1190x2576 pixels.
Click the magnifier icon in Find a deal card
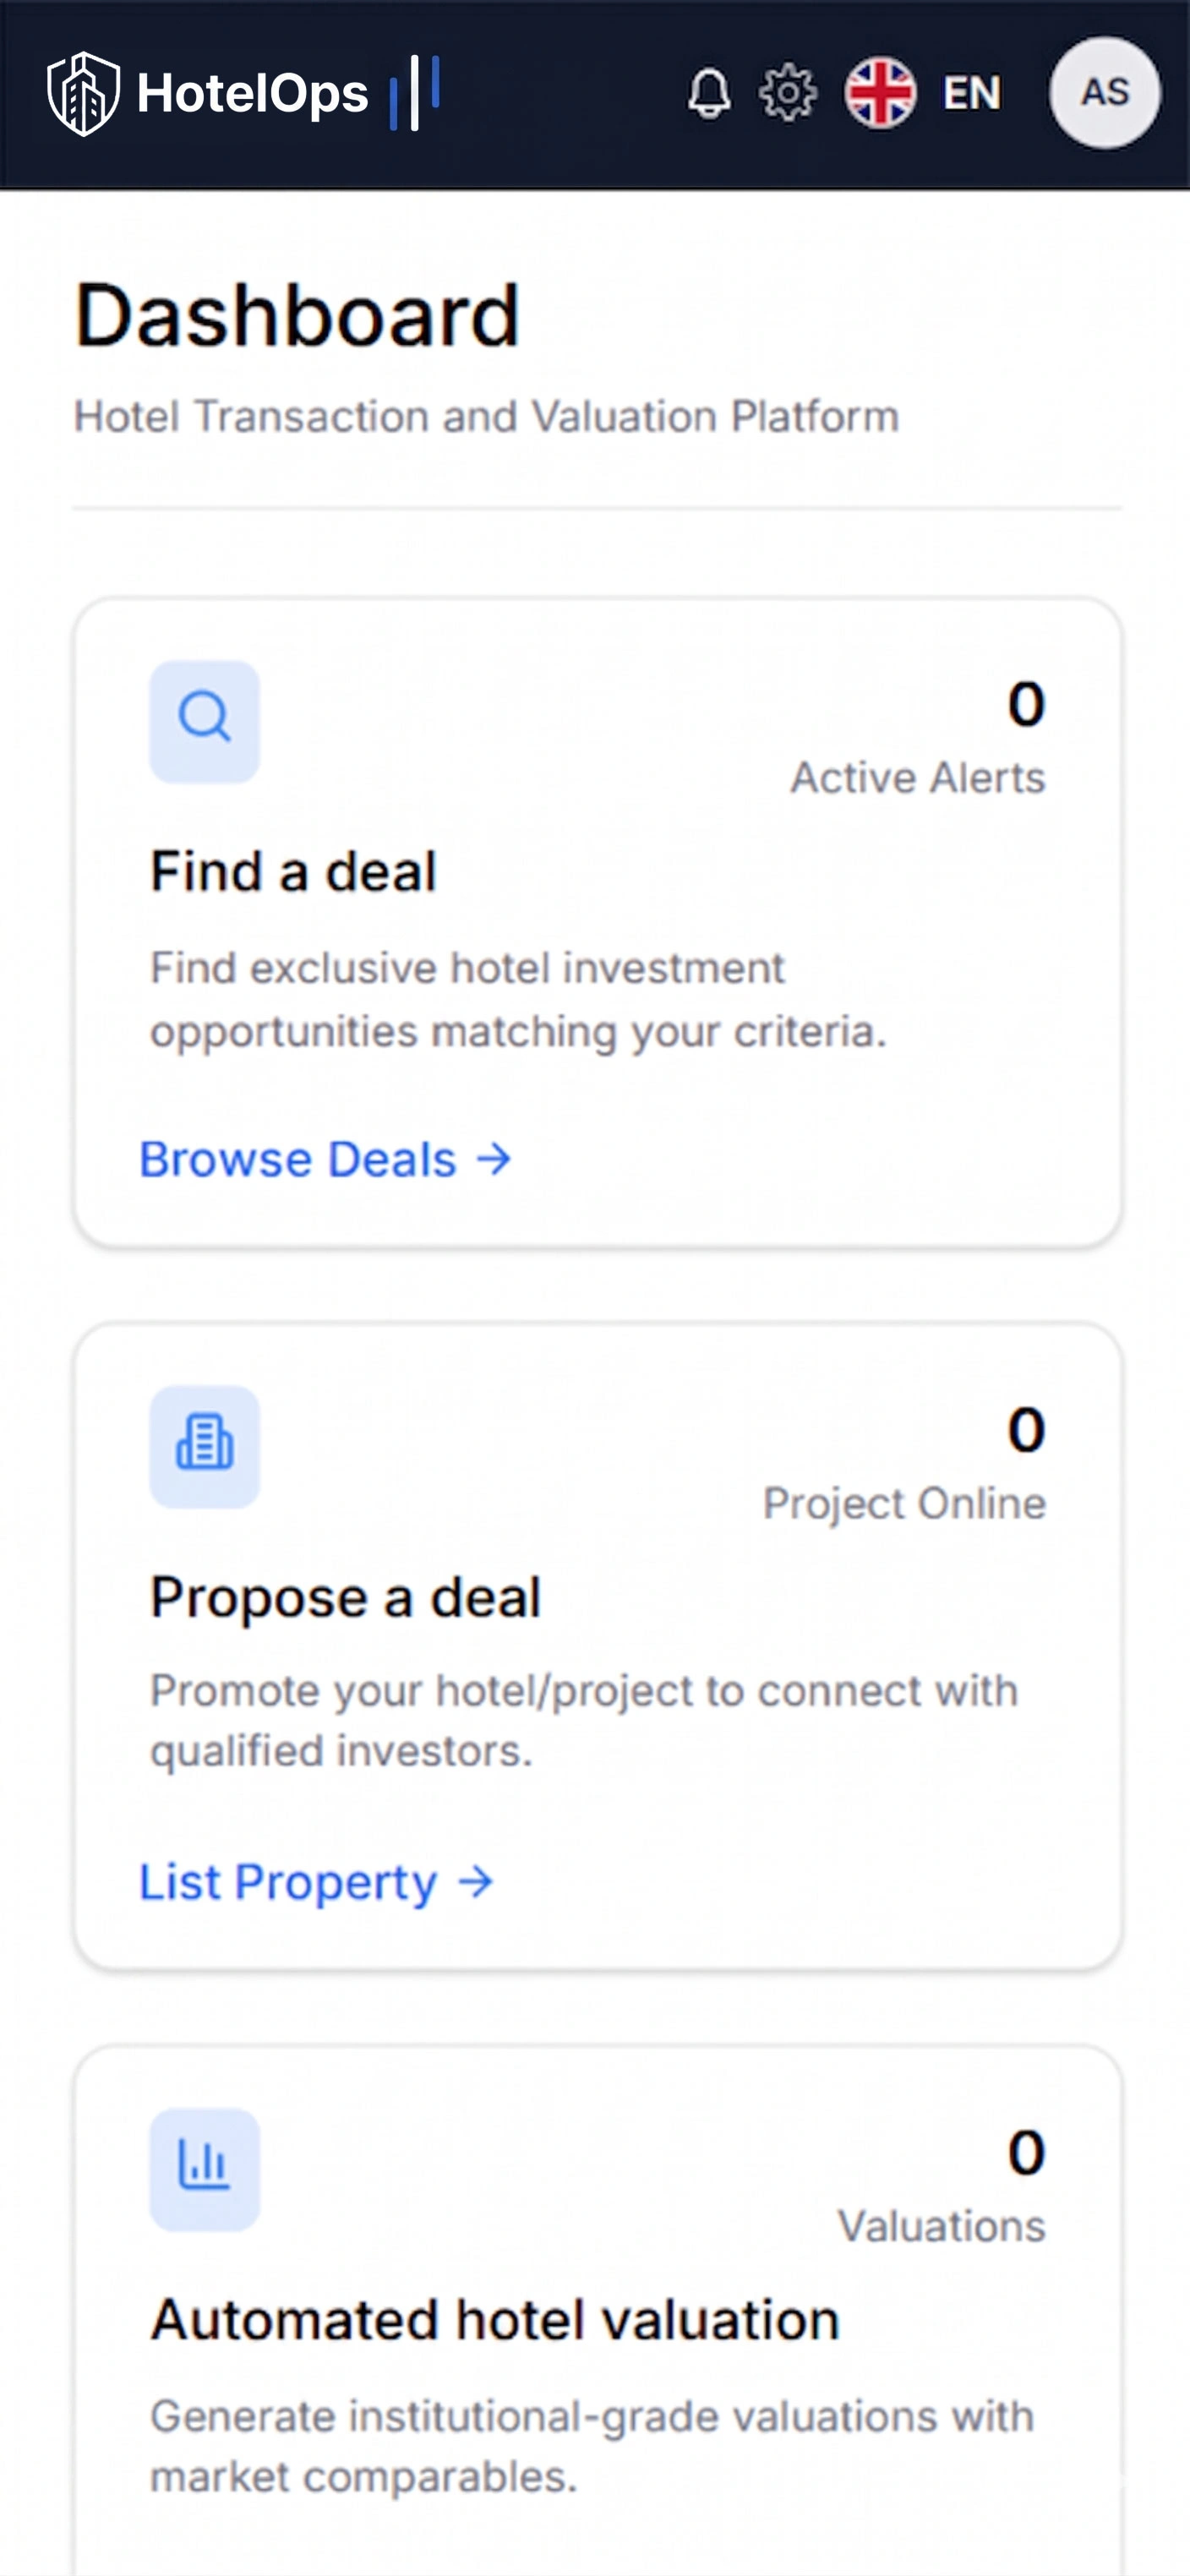pos(205,721)
